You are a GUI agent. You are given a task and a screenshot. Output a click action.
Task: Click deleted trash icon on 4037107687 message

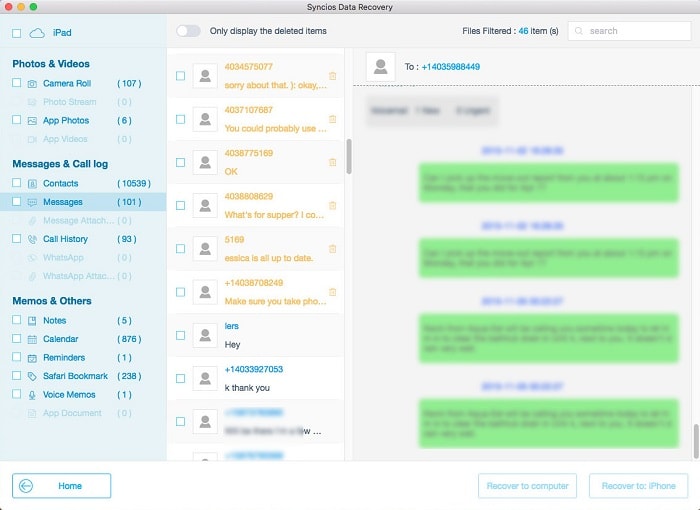tap(333, 119)
